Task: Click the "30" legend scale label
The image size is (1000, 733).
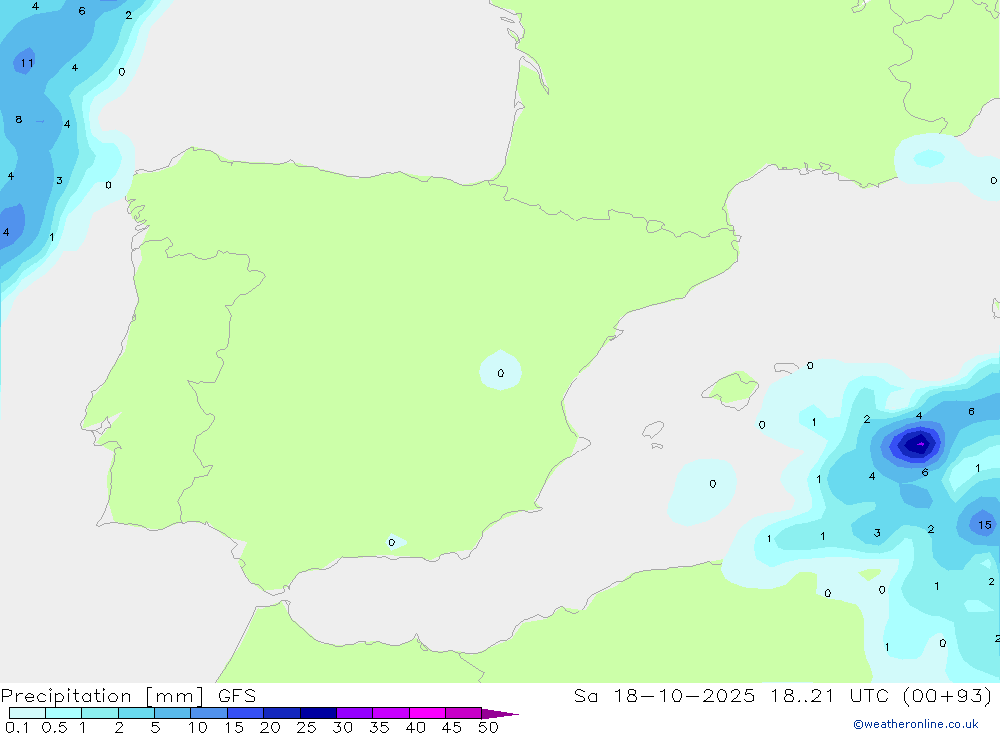Action: 342,727
